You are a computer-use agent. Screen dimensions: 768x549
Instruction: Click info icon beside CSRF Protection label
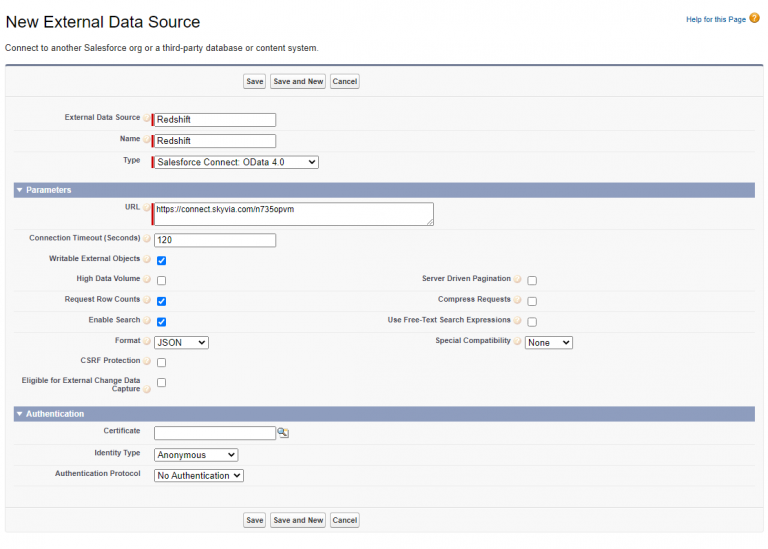(x=147, y=362)
